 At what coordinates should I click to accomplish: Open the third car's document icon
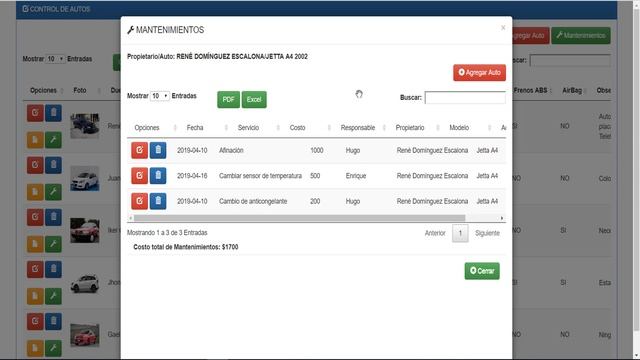[x=35, y=244]
